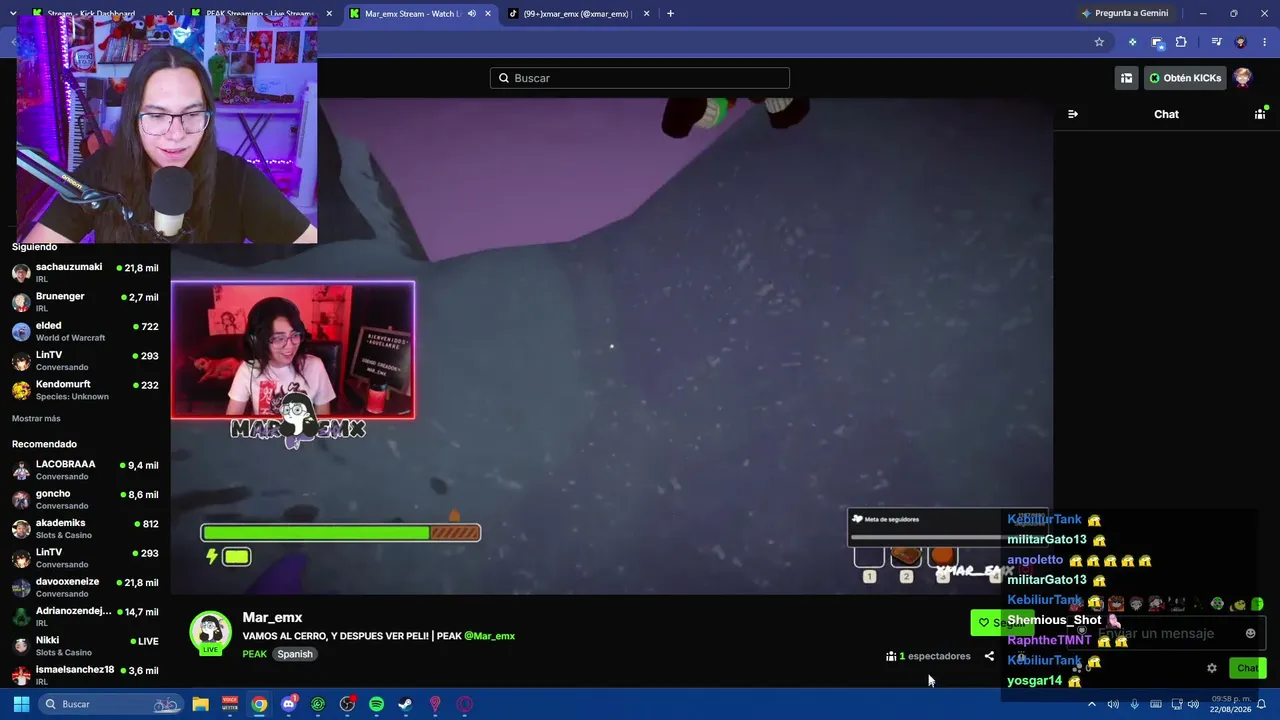
Task: Switch to the PEAK Streaming tab
Action: [261, 14]
